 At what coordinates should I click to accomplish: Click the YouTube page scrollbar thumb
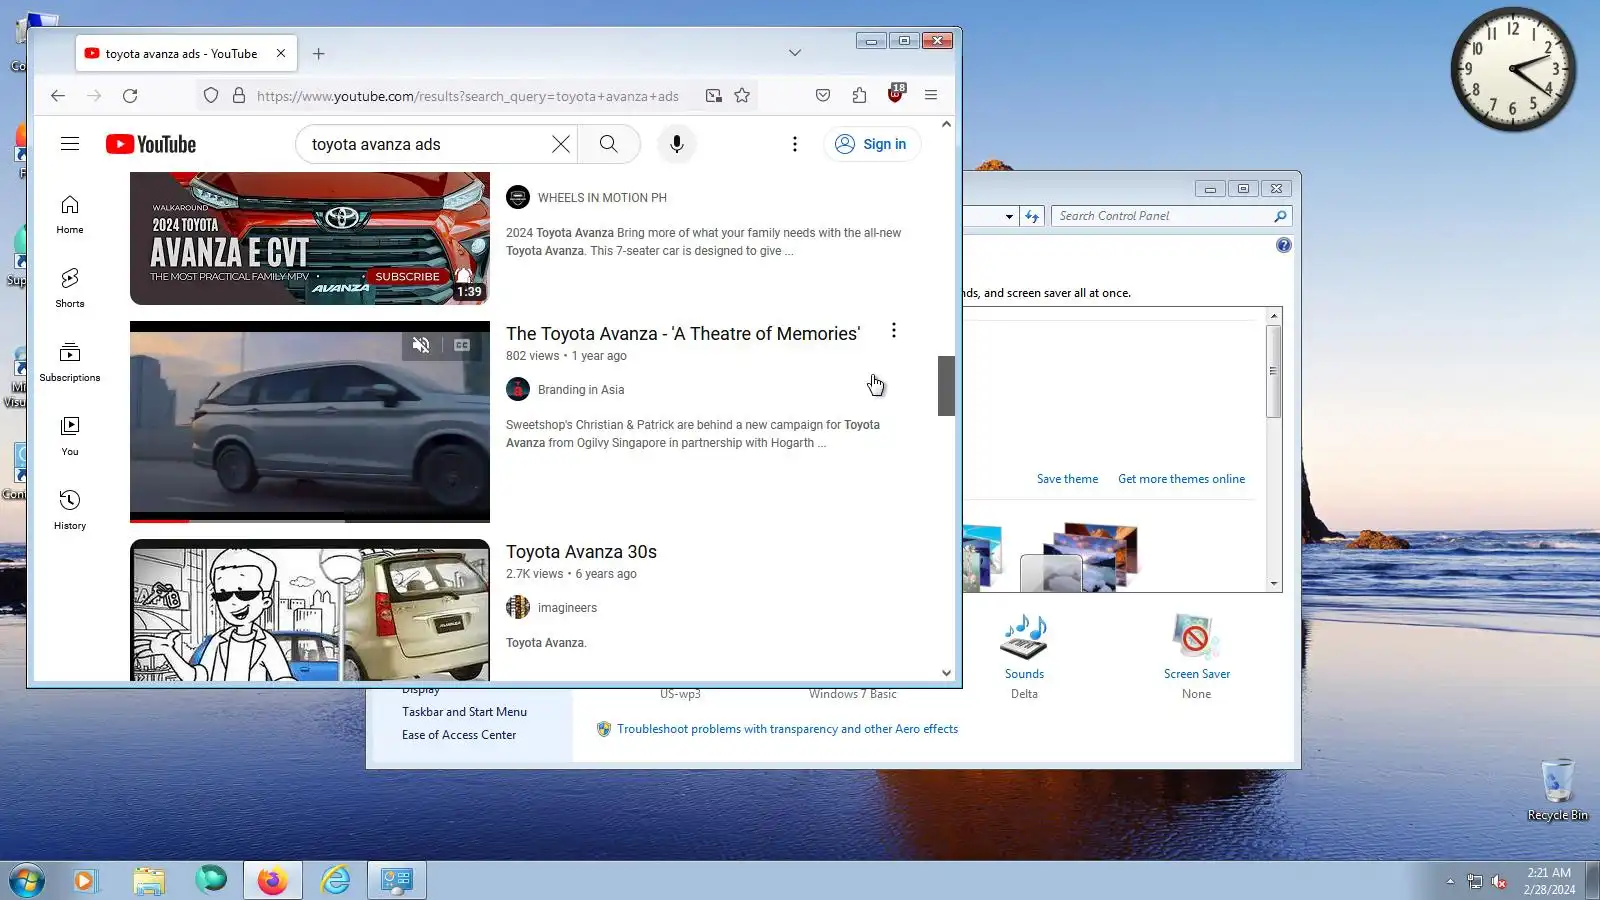pyautogui.click(x=946, y=385)
